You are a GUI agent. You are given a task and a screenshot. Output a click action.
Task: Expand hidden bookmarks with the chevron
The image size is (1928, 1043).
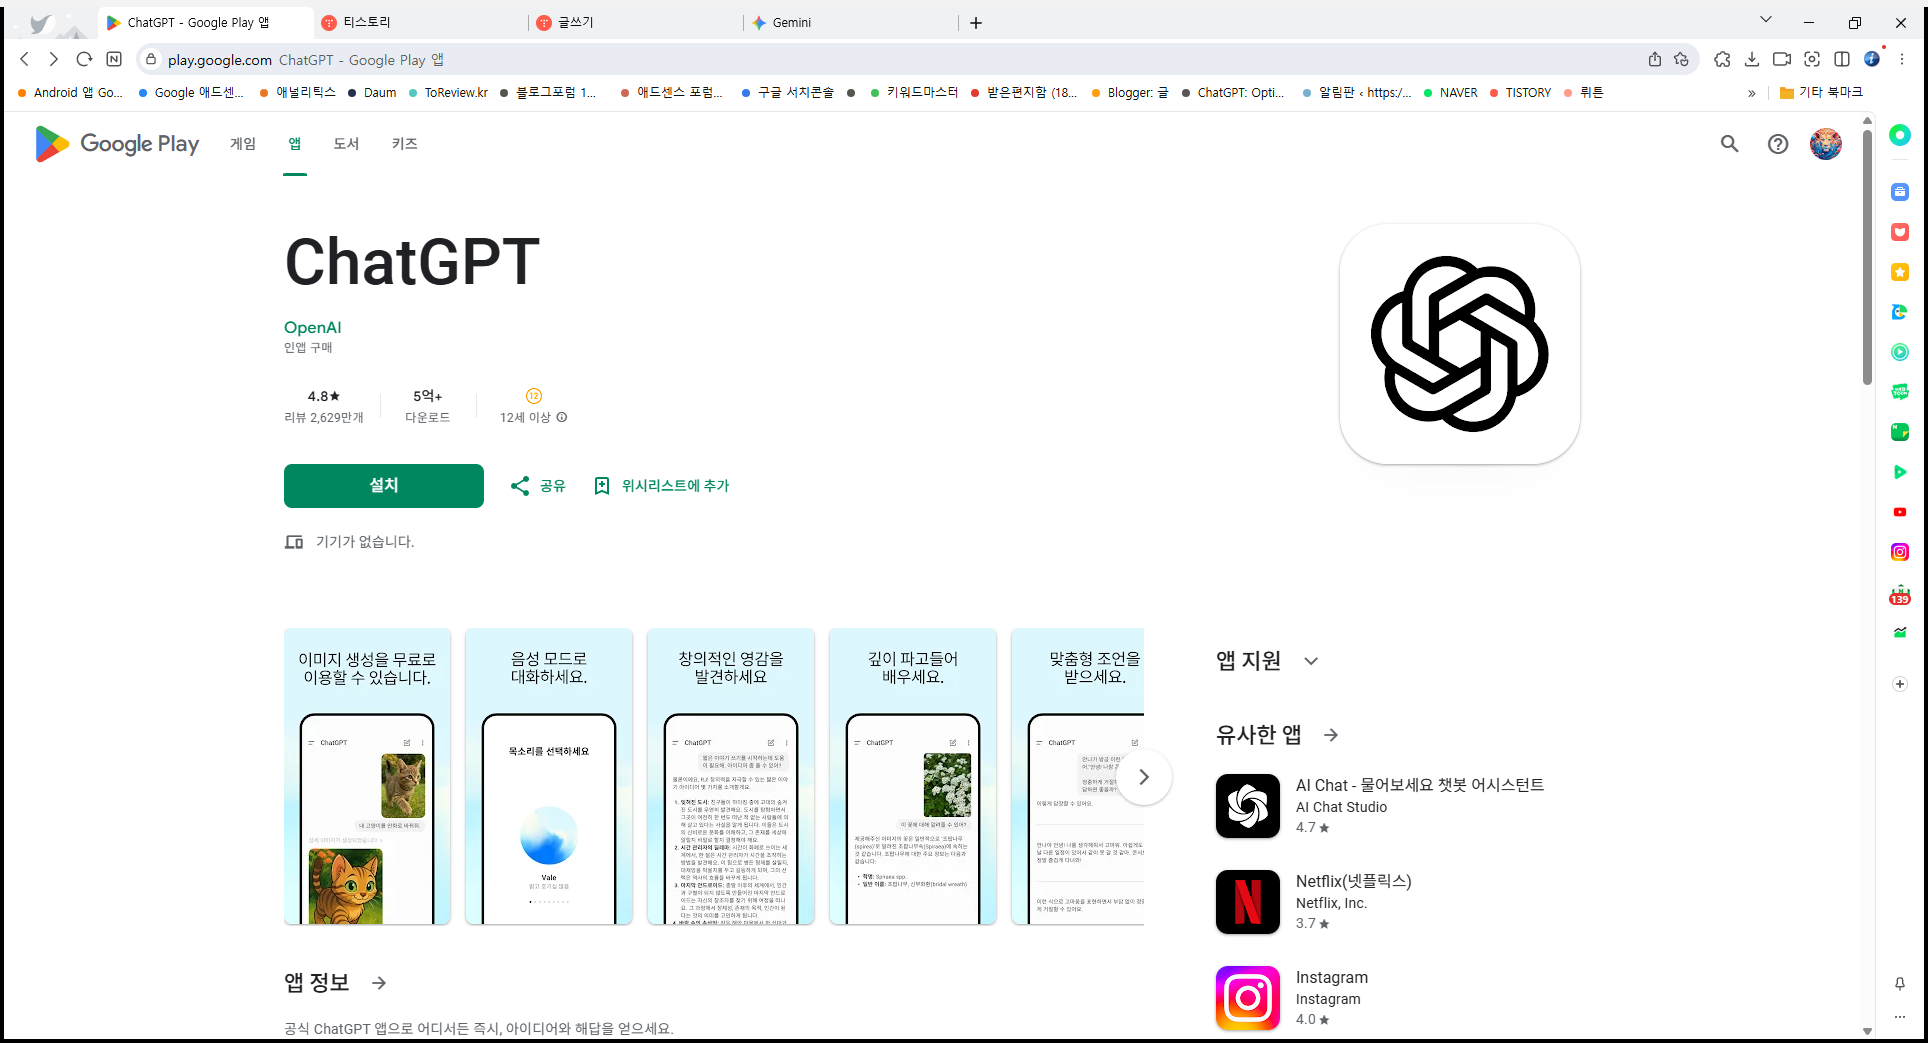1751,92
